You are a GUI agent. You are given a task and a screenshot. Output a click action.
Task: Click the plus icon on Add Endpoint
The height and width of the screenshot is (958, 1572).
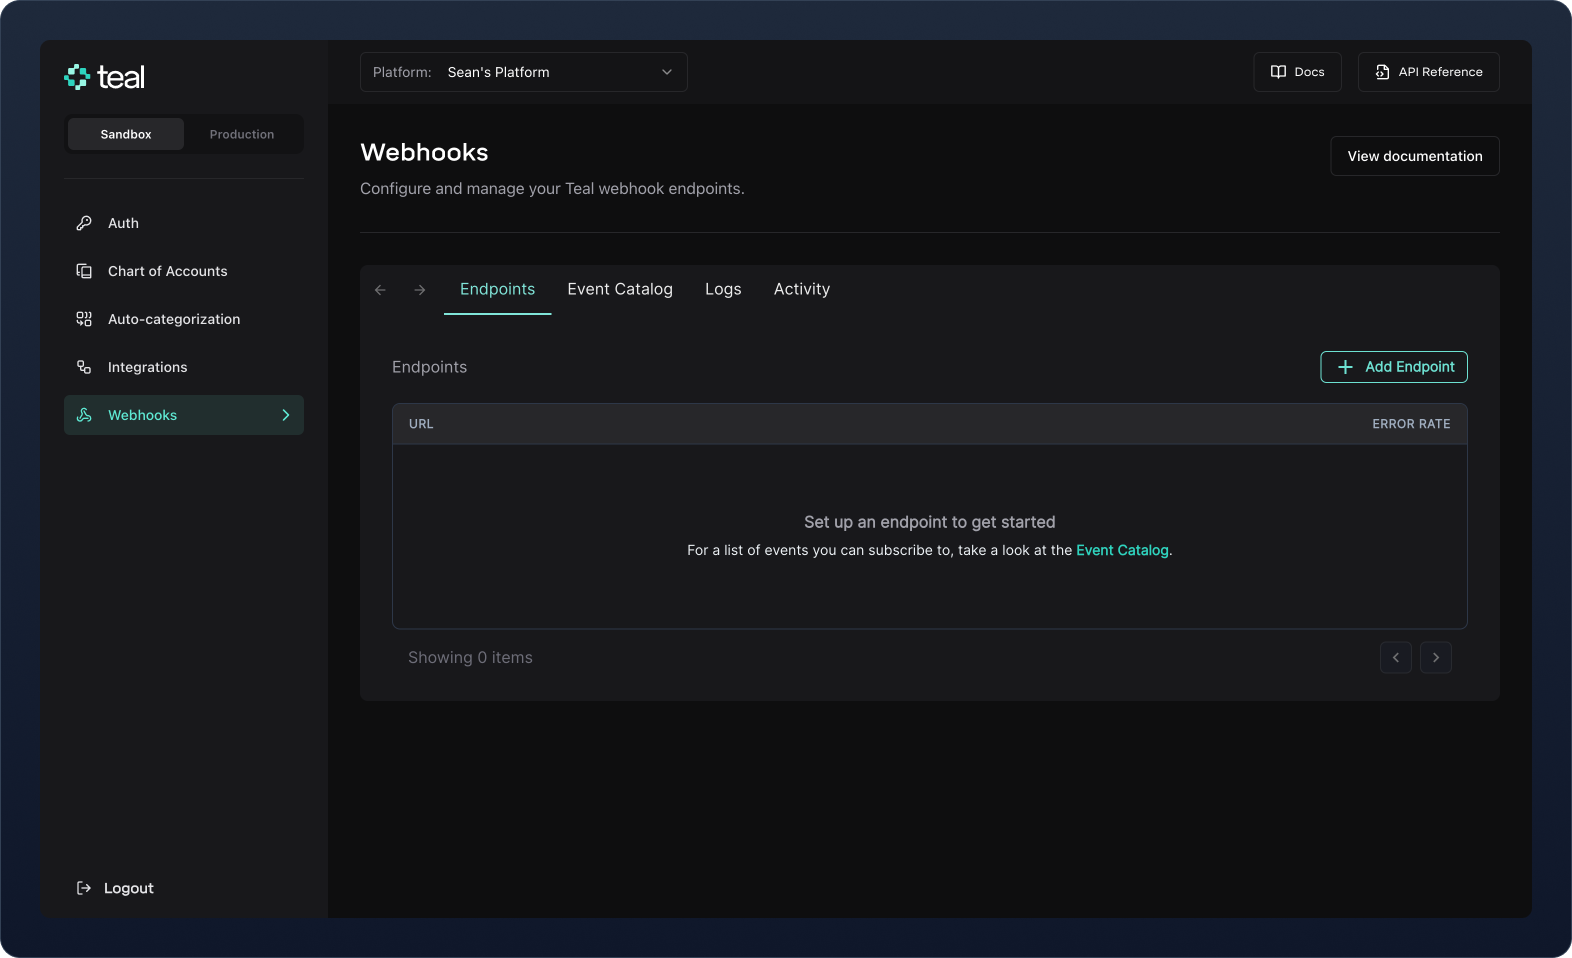click(x=1345, y=367)
